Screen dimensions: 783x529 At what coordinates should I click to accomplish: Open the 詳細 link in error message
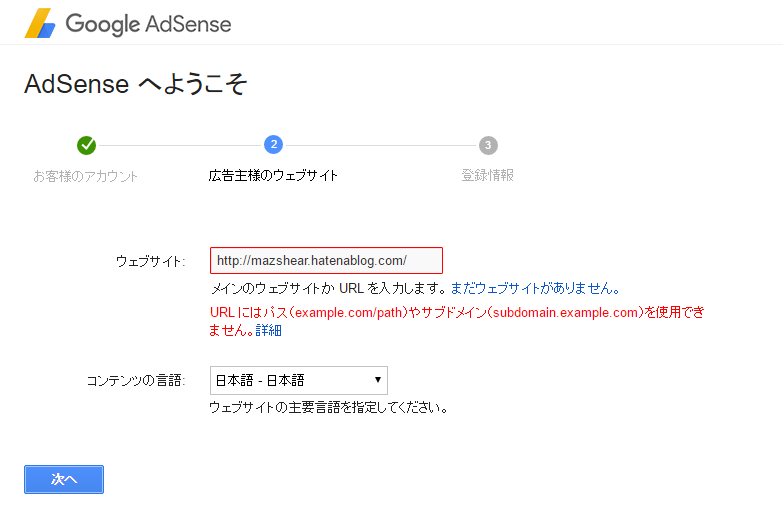pos(269,330)
